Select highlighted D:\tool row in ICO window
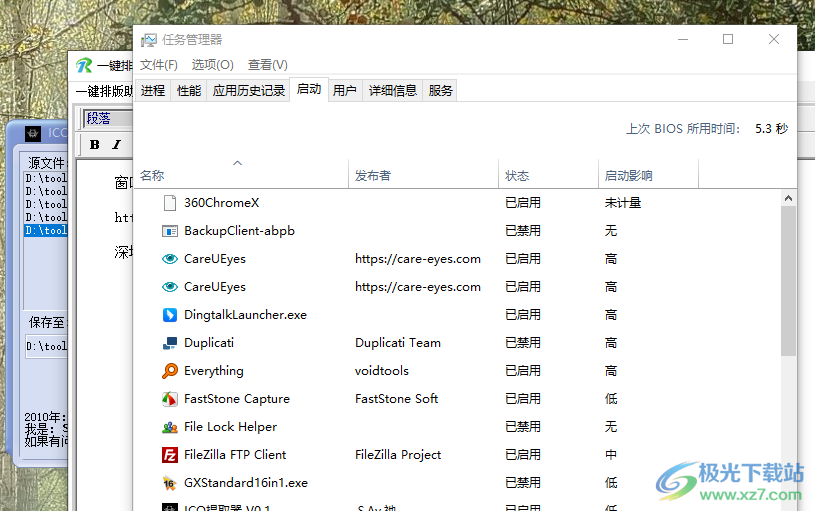The image size is (815, 511). 46,230
